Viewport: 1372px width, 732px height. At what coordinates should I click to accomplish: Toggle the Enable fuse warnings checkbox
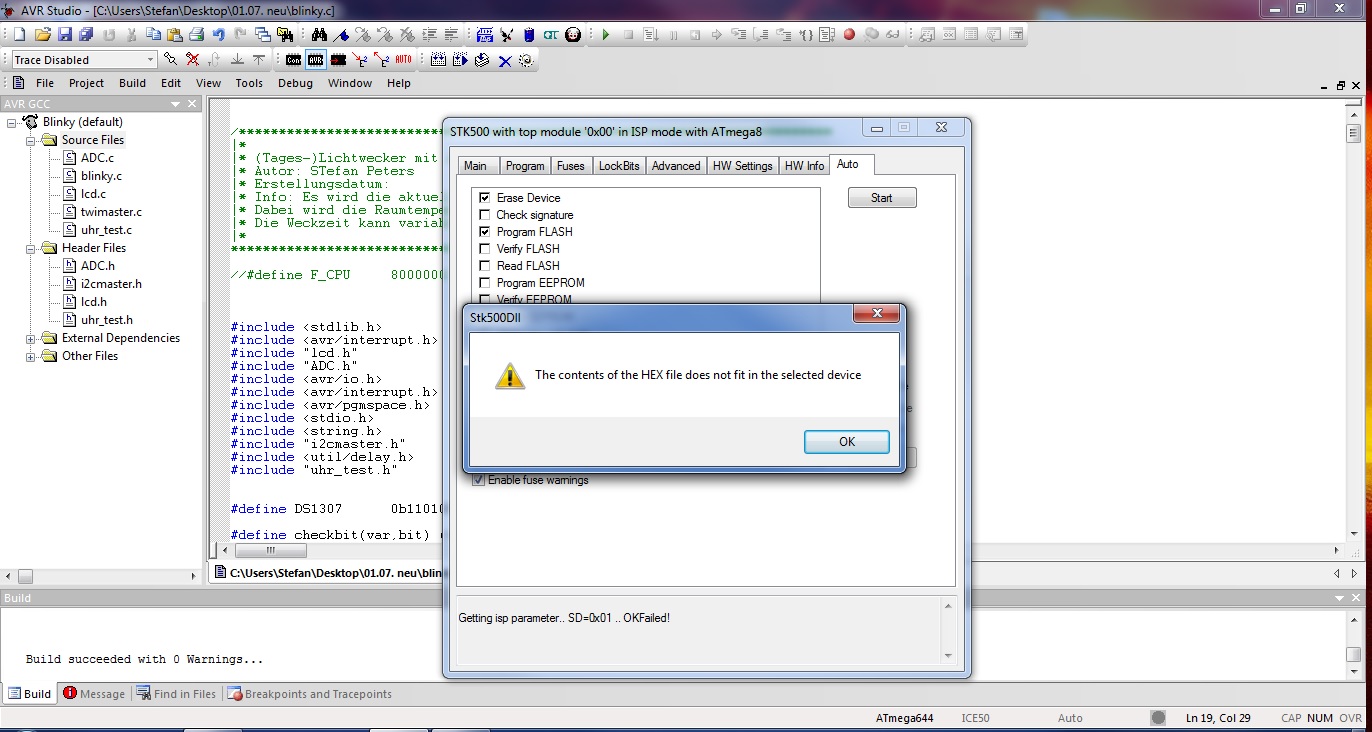479,480
